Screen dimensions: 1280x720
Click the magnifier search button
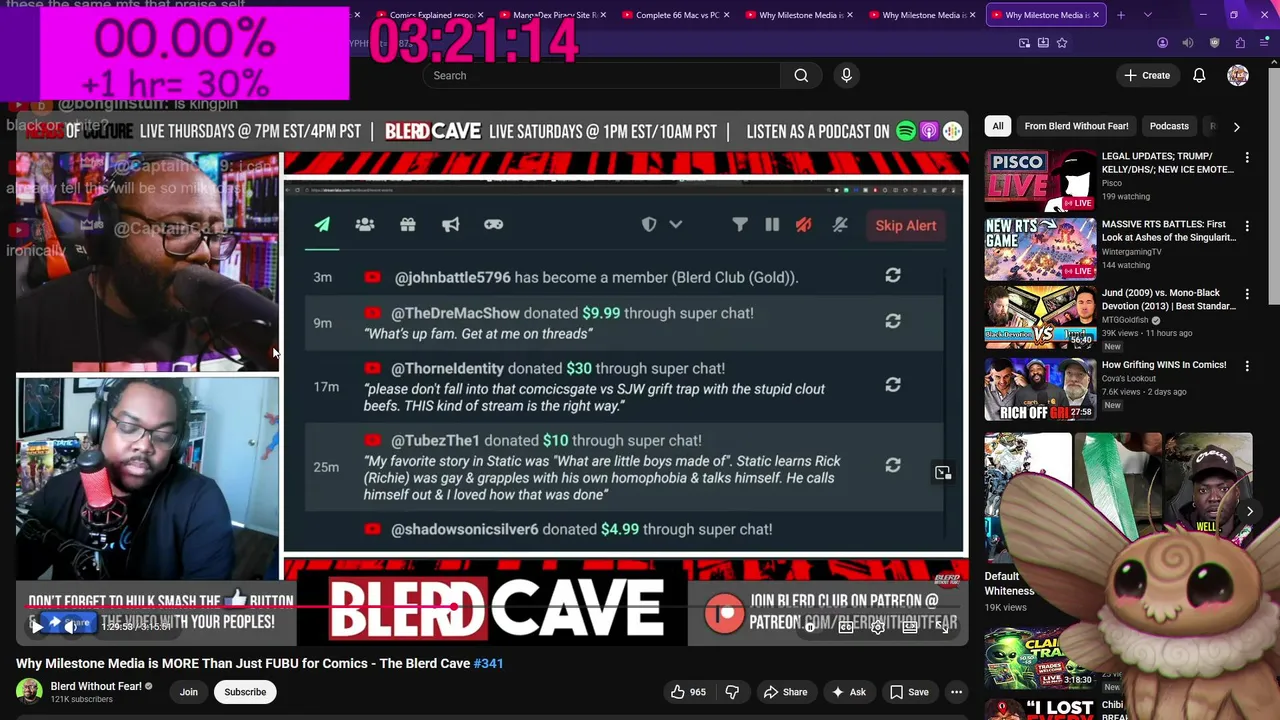pos(801,75)
